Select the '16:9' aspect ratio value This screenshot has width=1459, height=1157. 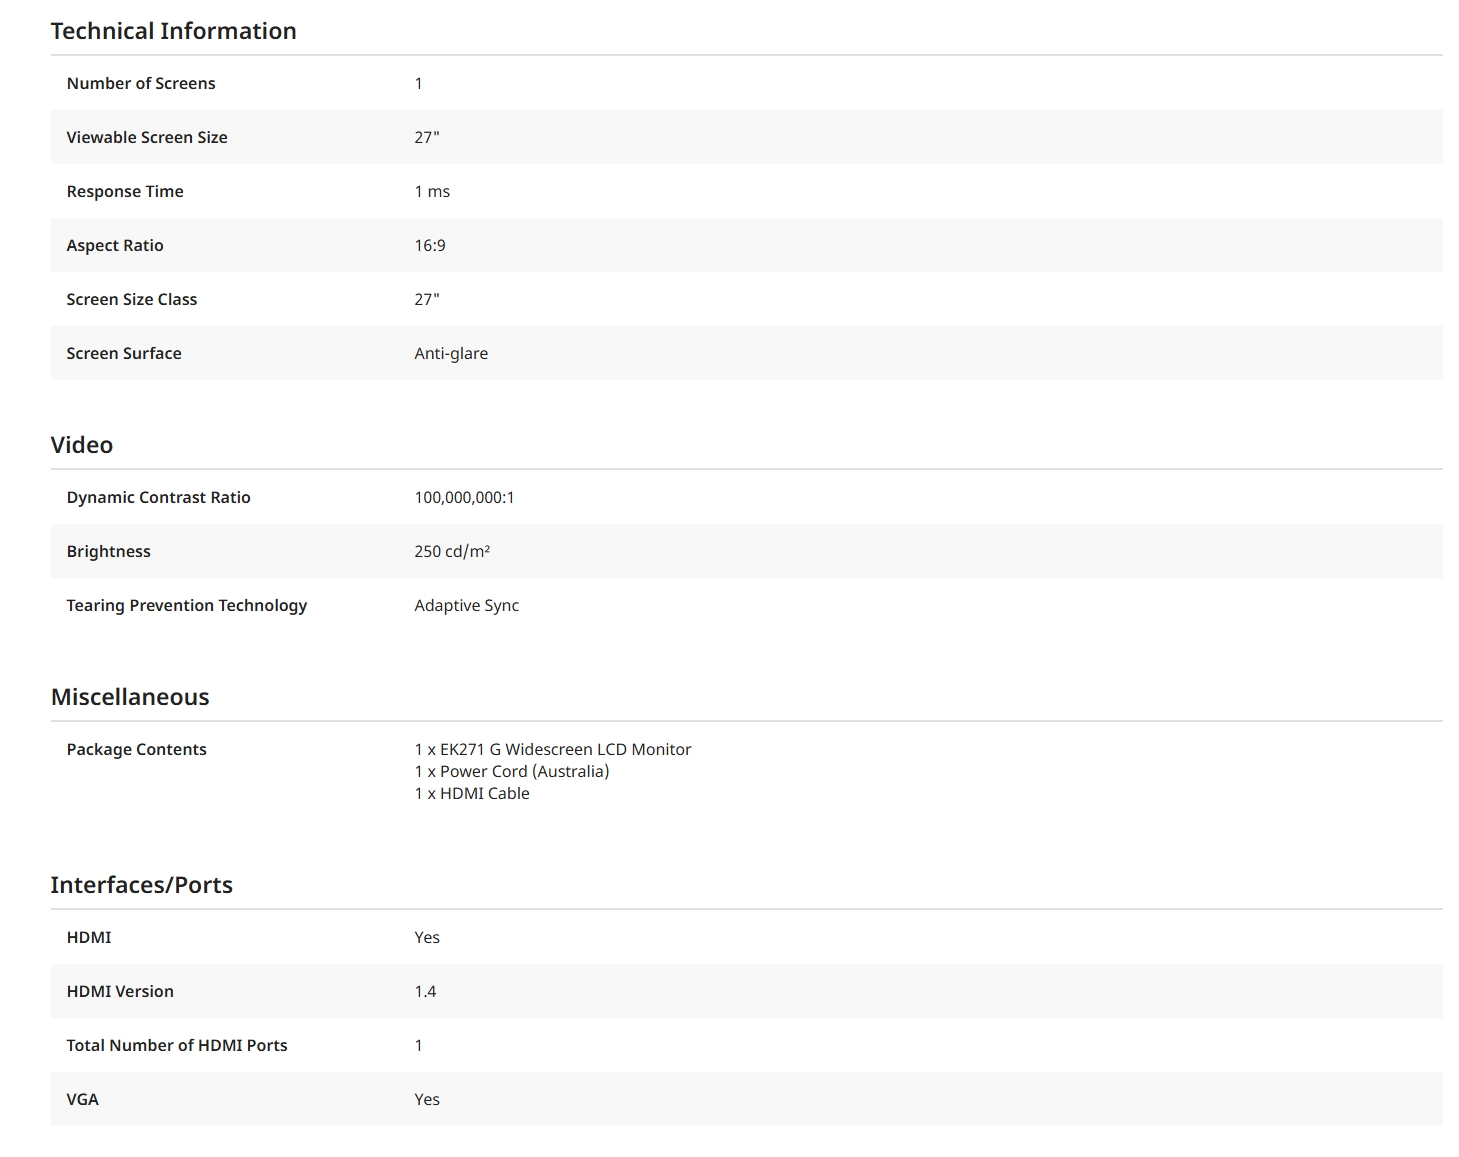coord(430,245)
